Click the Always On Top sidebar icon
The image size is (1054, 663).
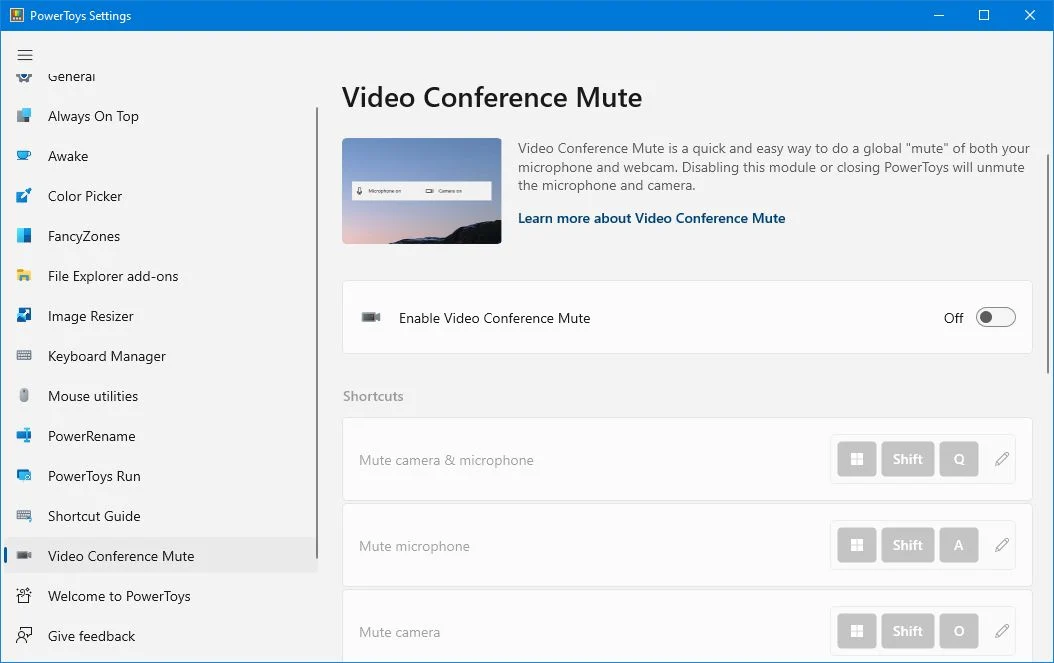point(24,116)
